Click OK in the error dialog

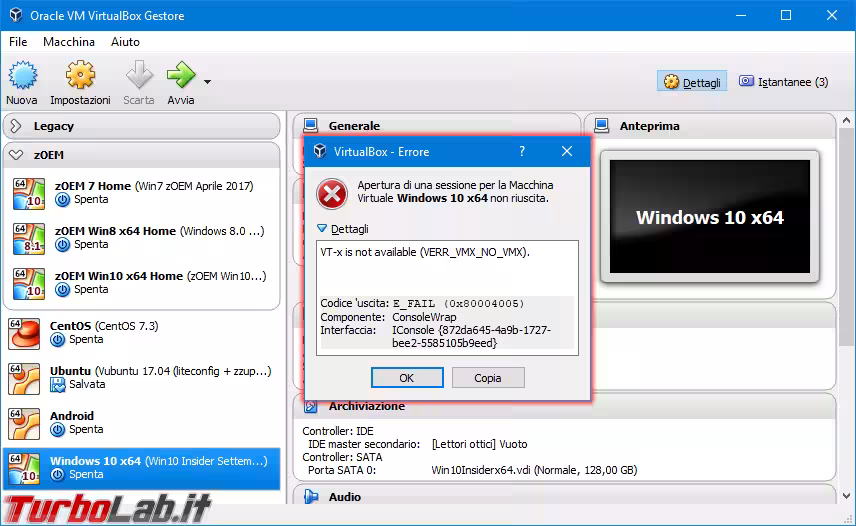[406, 378]
